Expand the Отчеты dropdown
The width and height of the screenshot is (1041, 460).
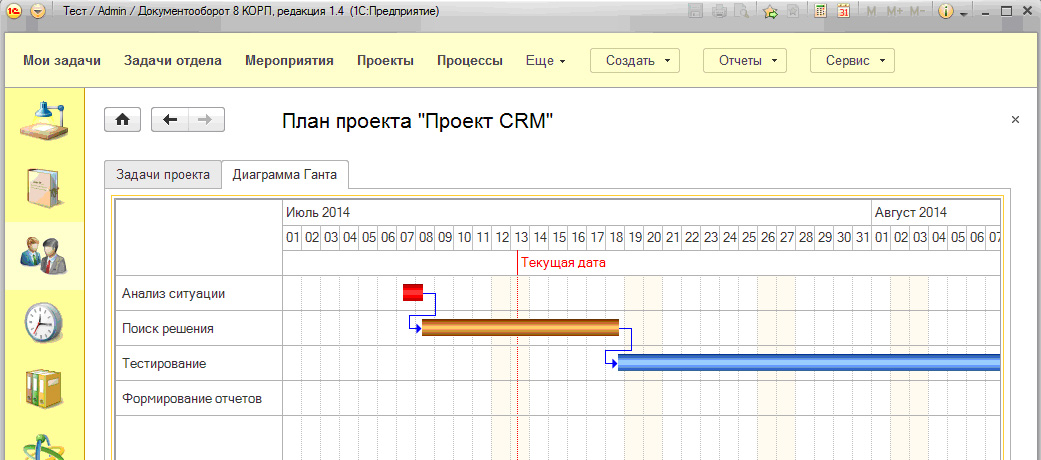point(745,61)
